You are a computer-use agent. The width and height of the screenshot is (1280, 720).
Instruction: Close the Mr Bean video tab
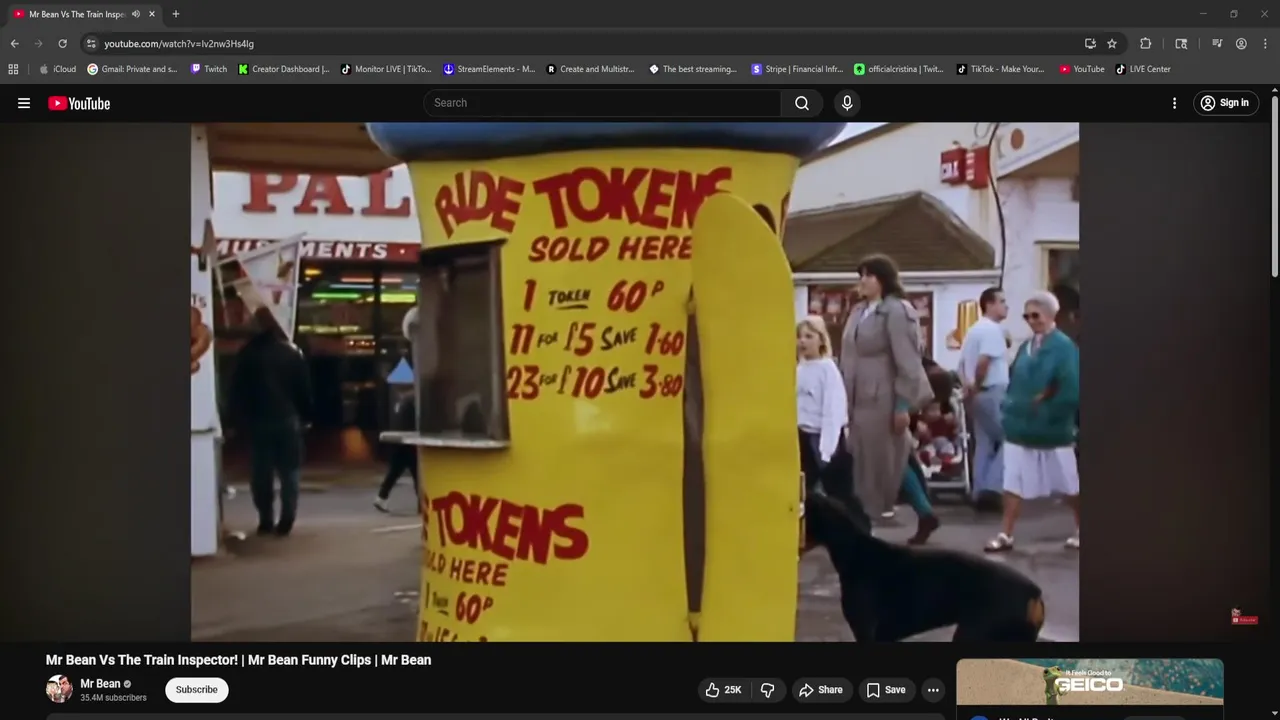[152, 14]
